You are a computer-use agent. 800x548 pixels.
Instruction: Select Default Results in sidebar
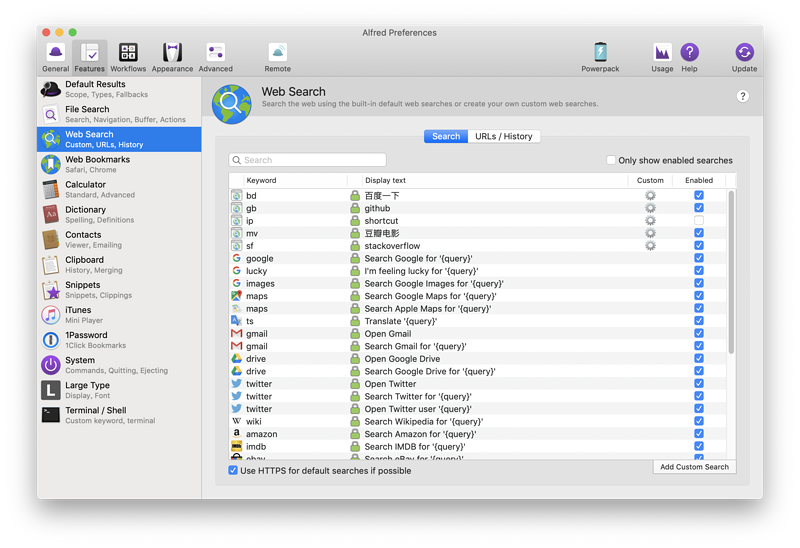119,89
